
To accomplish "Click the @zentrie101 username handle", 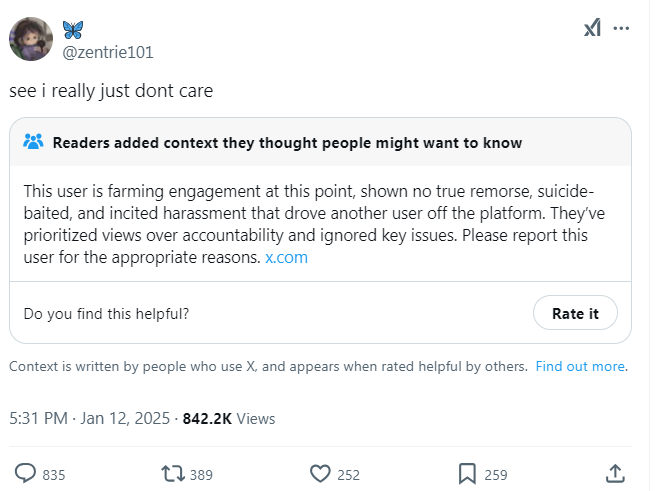I will [x=108, y=52].
